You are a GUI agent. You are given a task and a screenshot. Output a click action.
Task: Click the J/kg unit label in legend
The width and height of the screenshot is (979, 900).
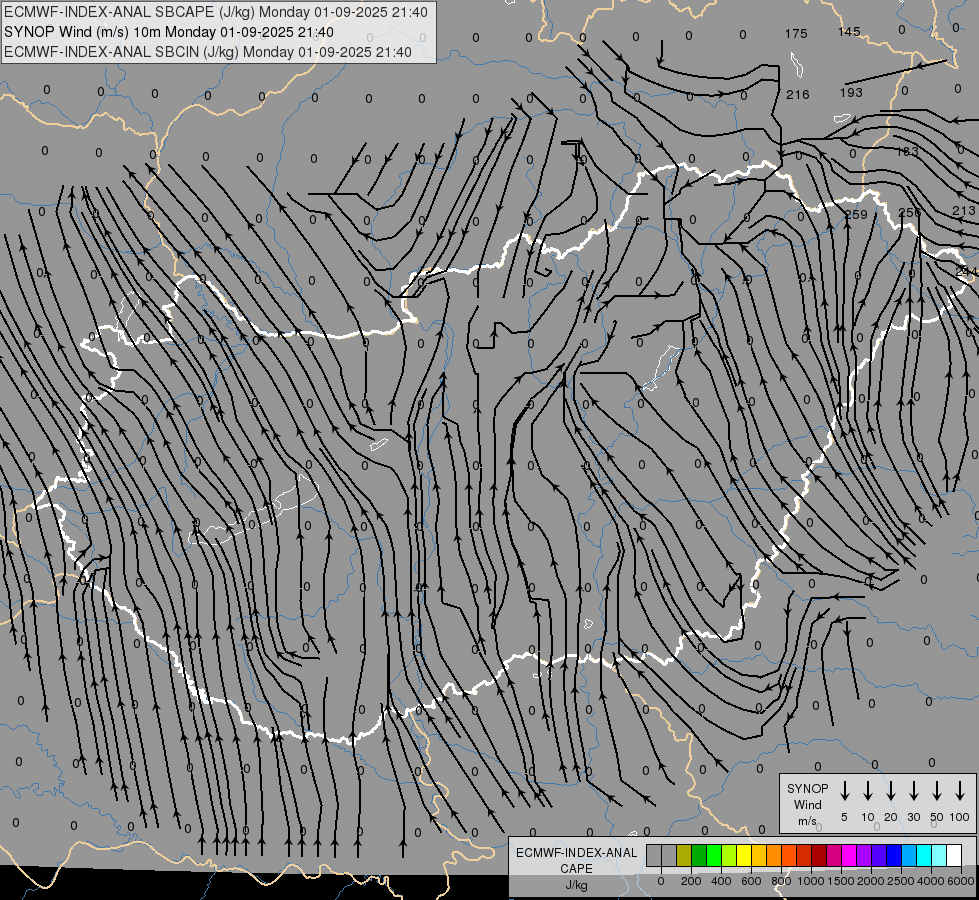click(576, 885)
